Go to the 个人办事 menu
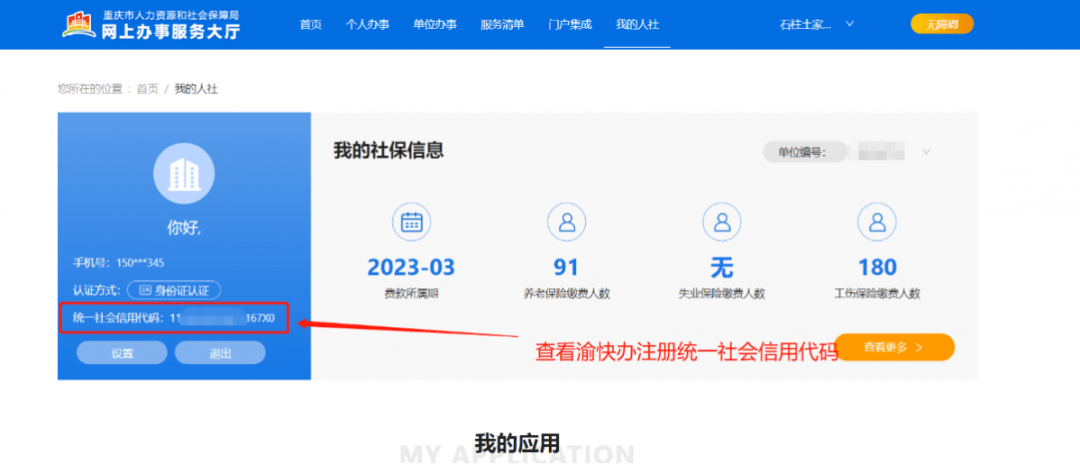 [366, 24]
